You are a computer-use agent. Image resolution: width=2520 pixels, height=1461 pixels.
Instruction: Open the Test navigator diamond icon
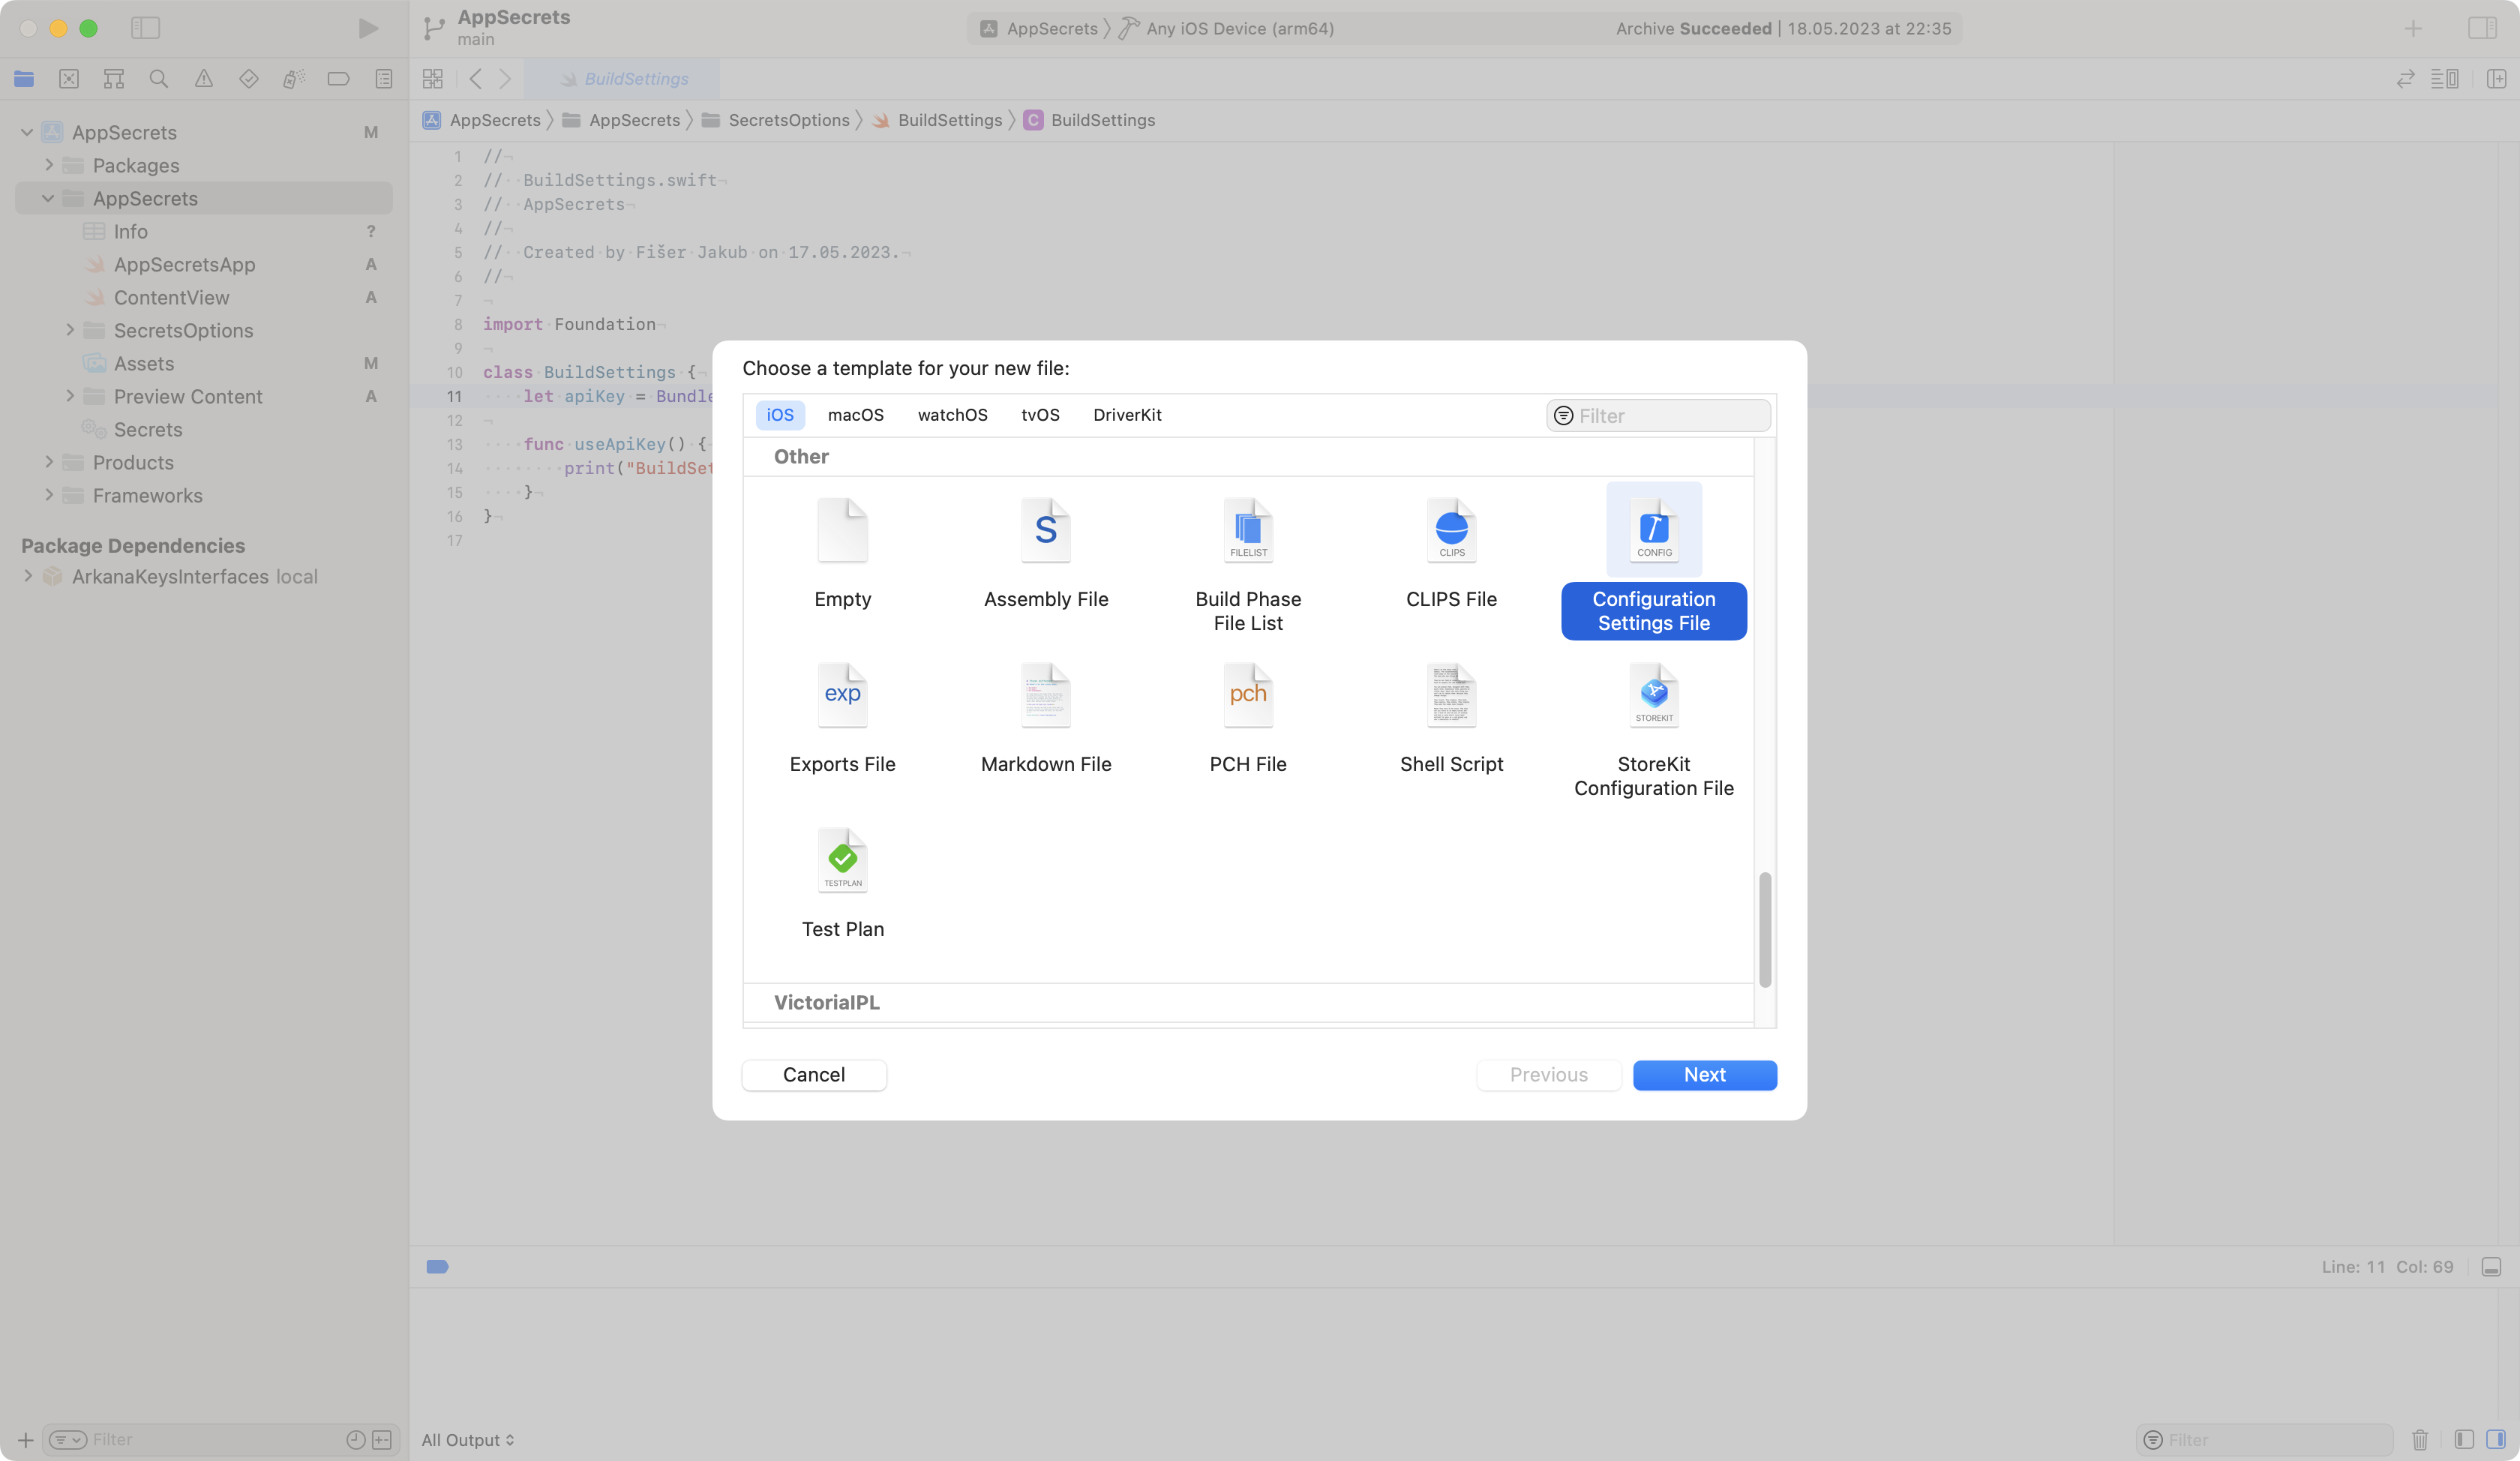[x=249, y=79]
